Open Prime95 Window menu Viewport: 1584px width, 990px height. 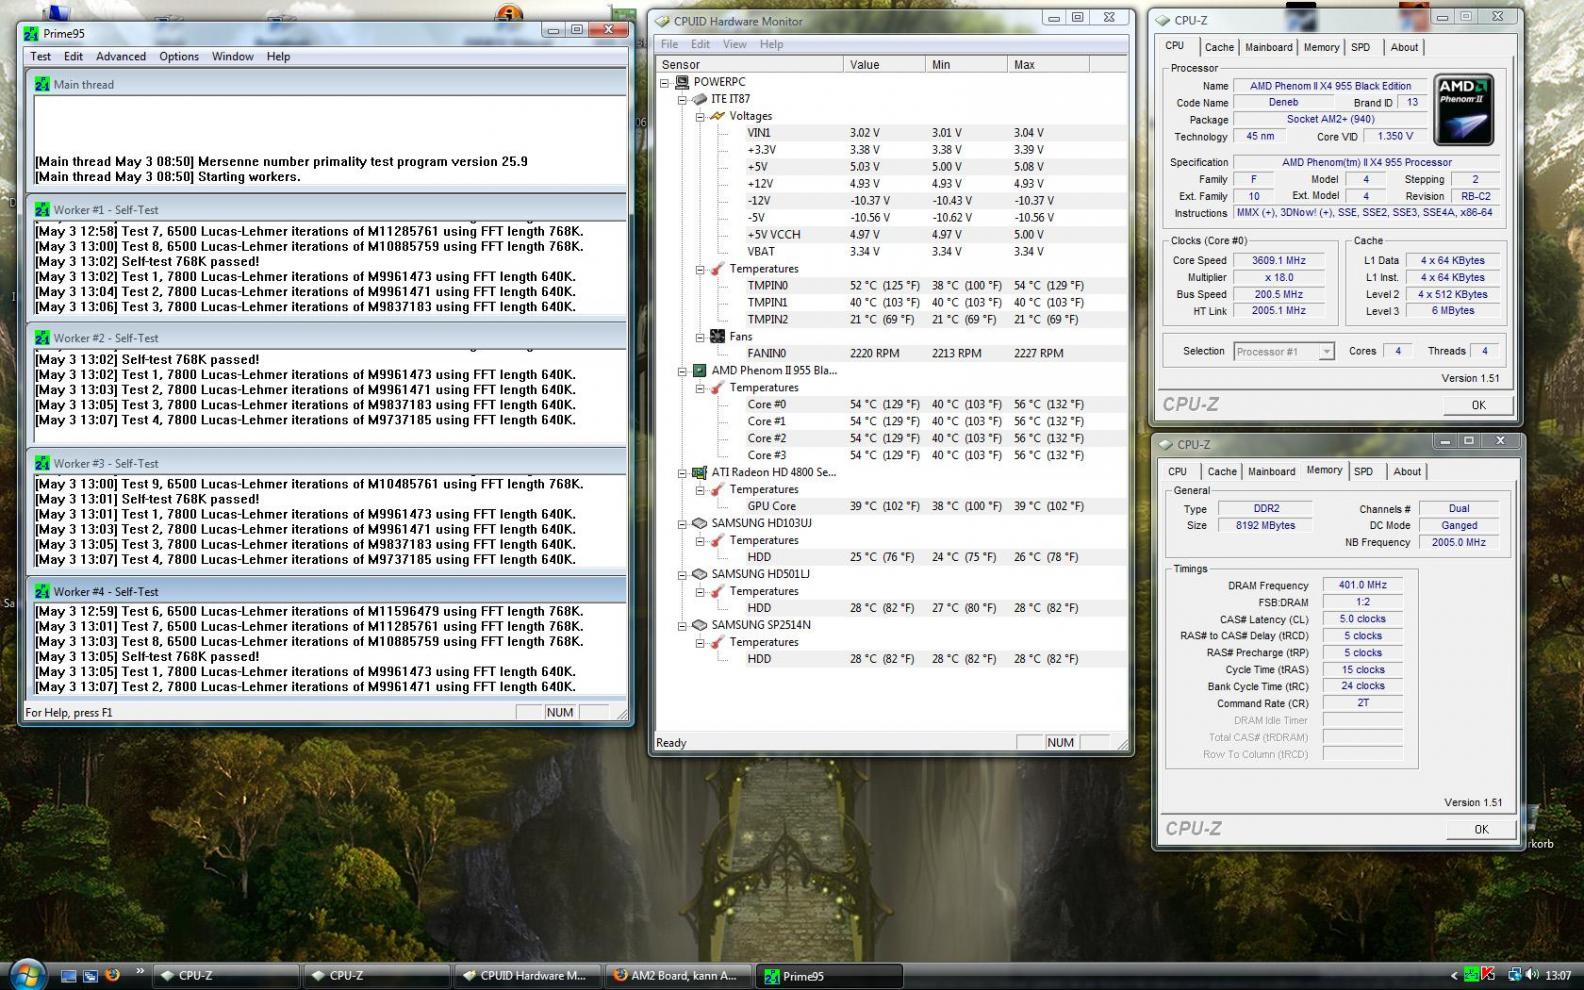(232, 57)
